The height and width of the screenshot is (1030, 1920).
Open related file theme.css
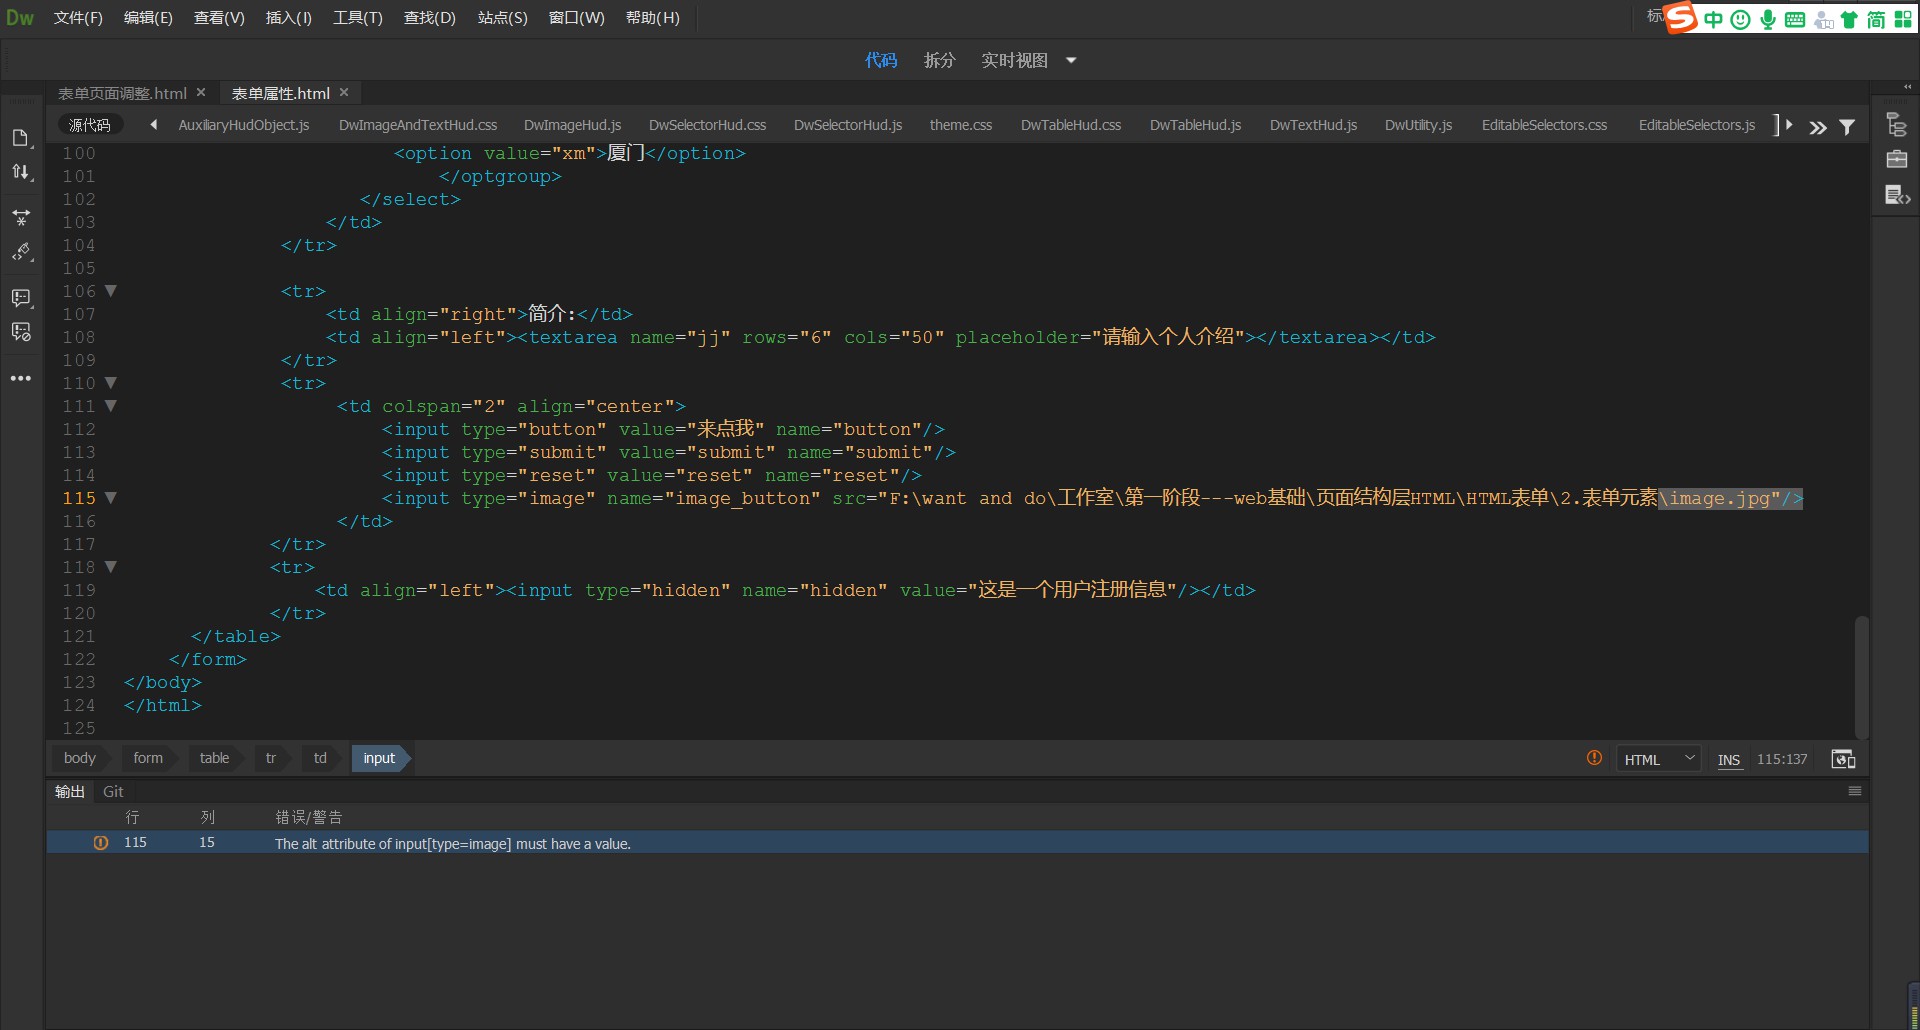coord(961,125)
